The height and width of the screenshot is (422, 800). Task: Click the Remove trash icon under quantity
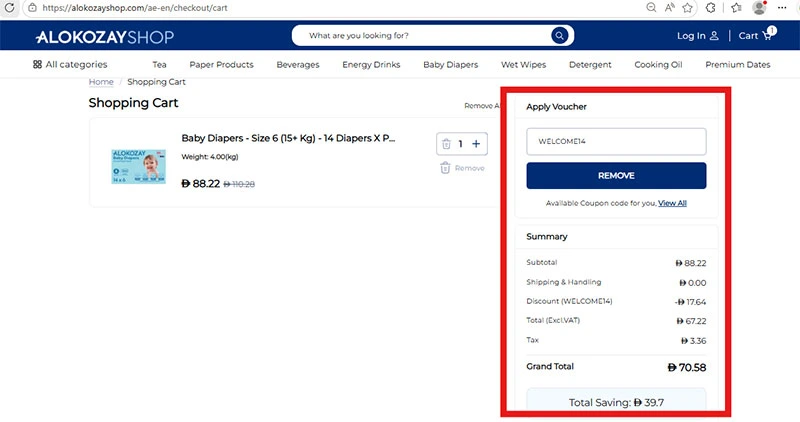445,168
